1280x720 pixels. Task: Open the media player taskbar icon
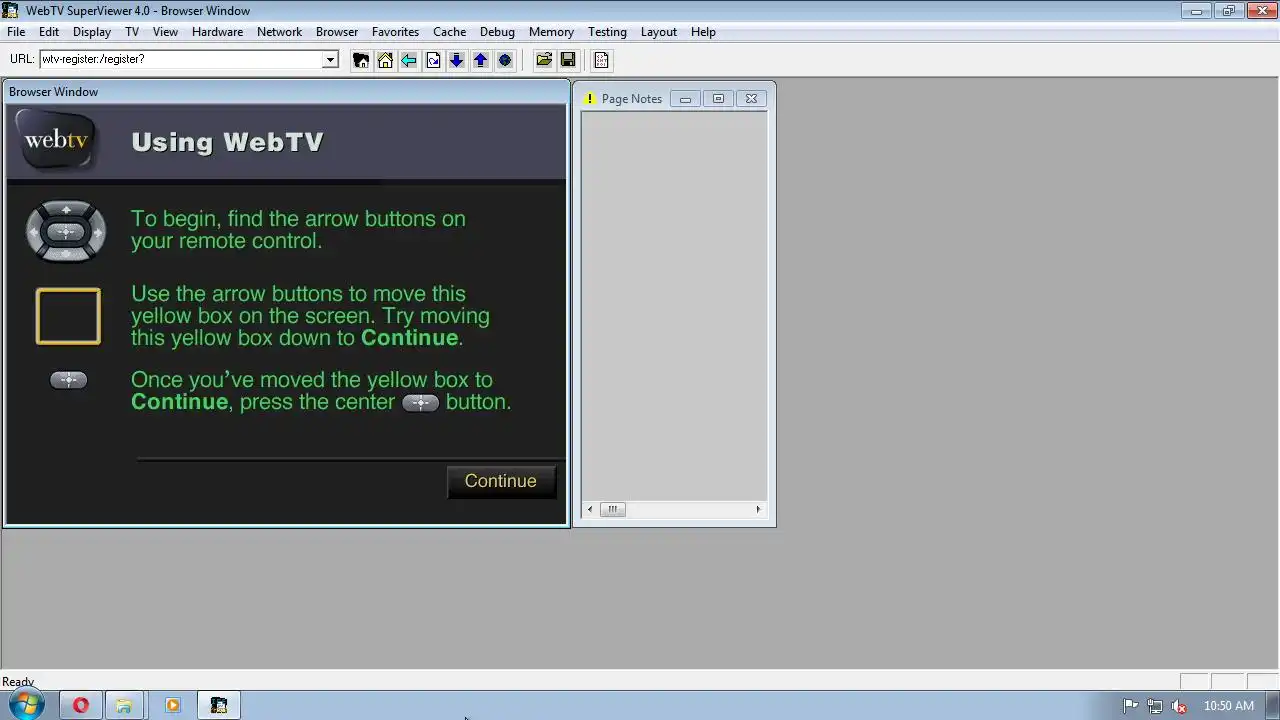click(x=172, y=705)
